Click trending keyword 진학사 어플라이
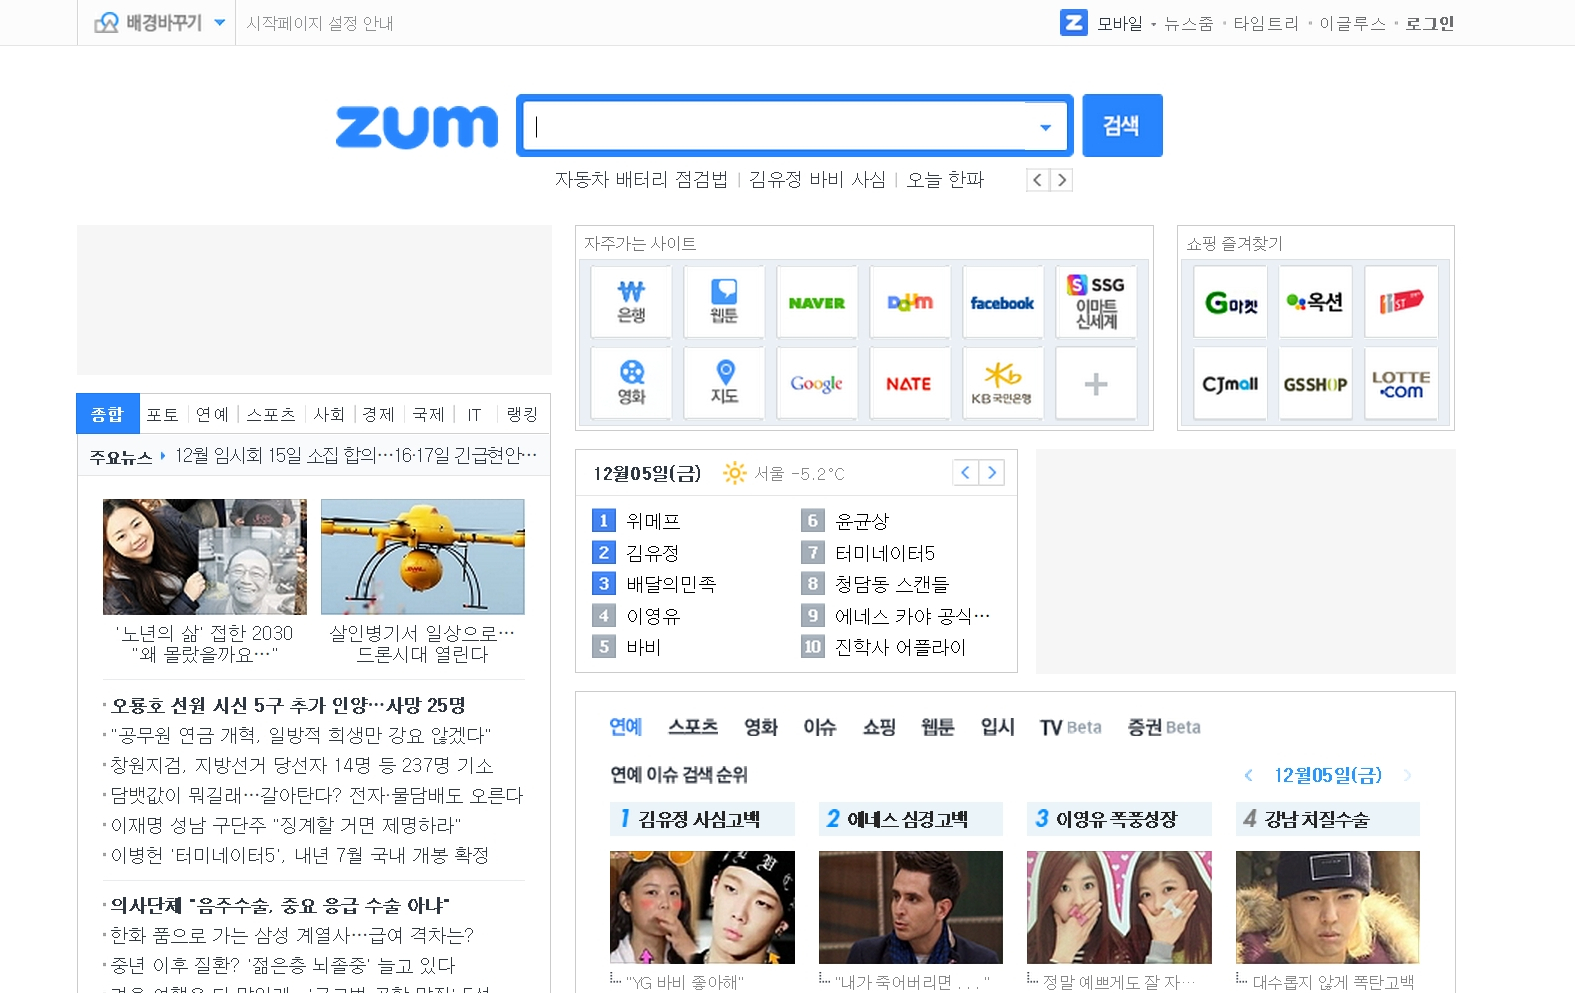The height and width of the screenshot is (993, 1575). coord(900,647)
